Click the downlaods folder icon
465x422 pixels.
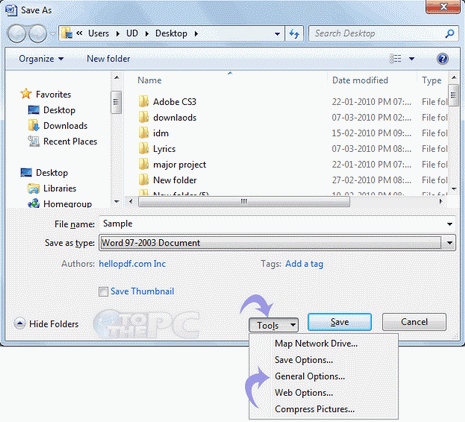coord(144,117)
